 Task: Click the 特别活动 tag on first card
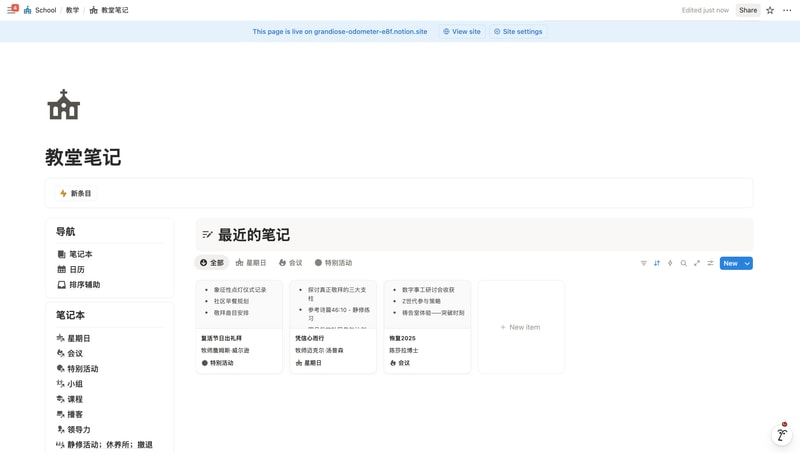(x=217, y=363)
